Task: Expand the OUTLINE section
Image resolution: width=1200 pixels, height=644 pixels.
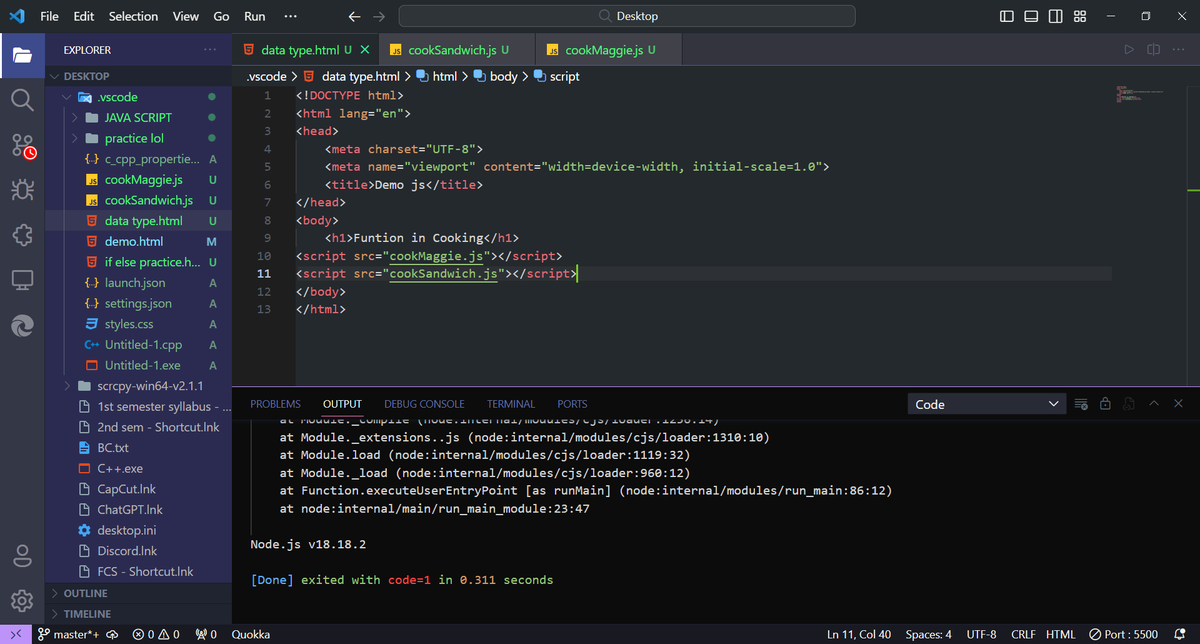Action: click(138, 593)
